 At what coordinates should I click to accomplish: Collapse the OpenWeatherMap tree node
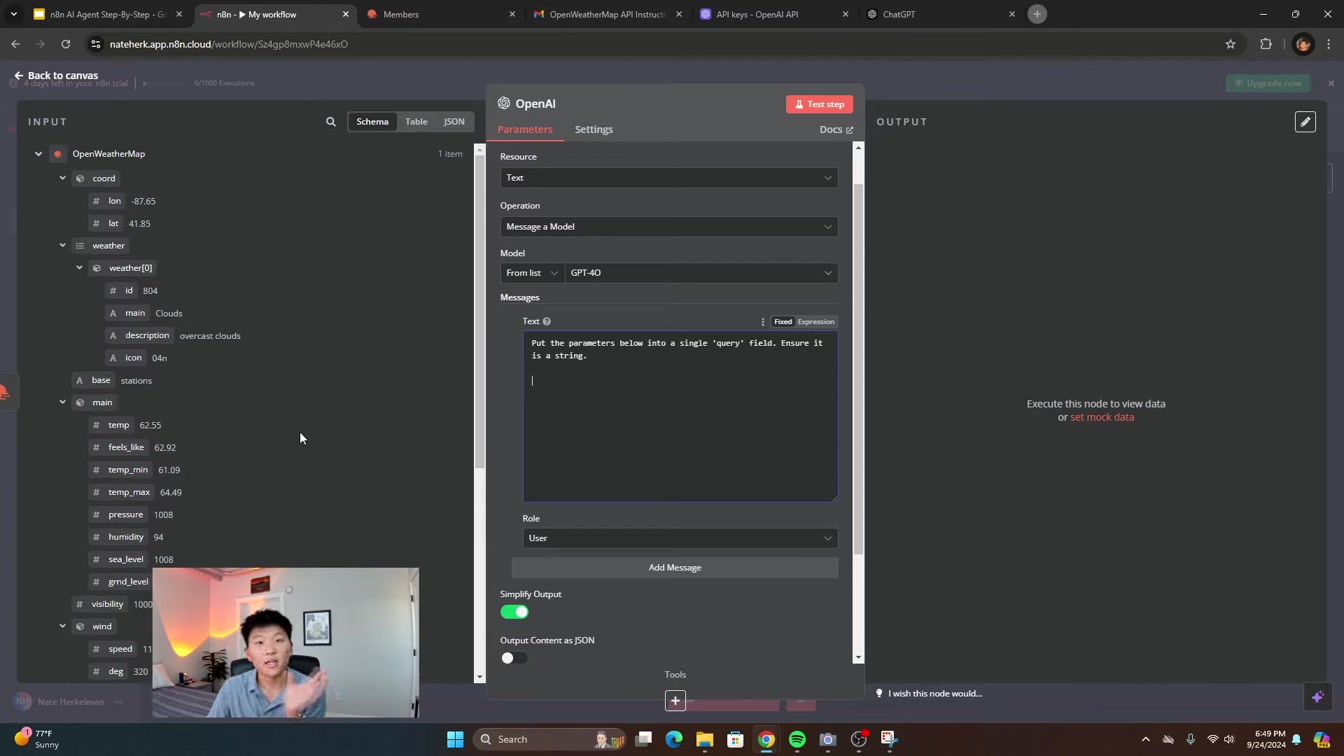(x=38, y=154)
